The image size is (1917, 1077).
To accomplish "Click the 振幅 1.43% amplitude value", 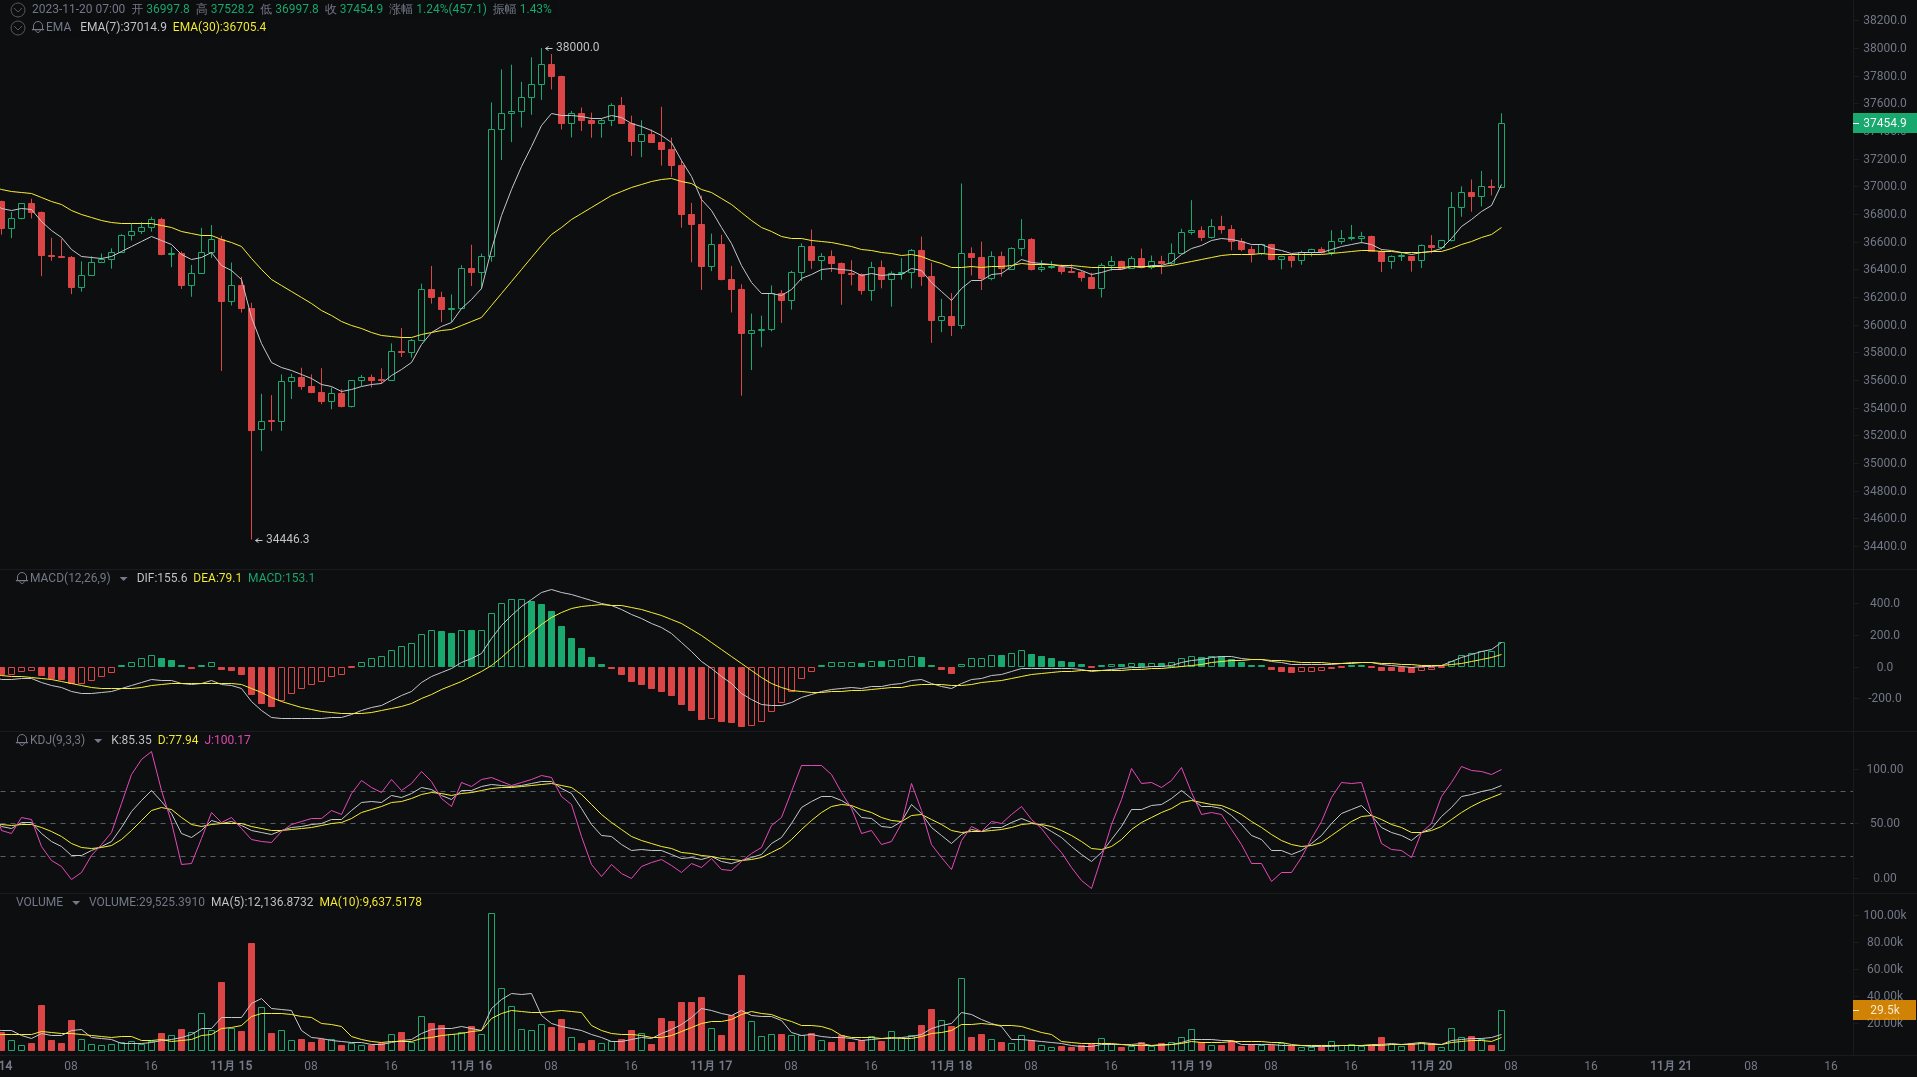I will click(x=522, y=9).
